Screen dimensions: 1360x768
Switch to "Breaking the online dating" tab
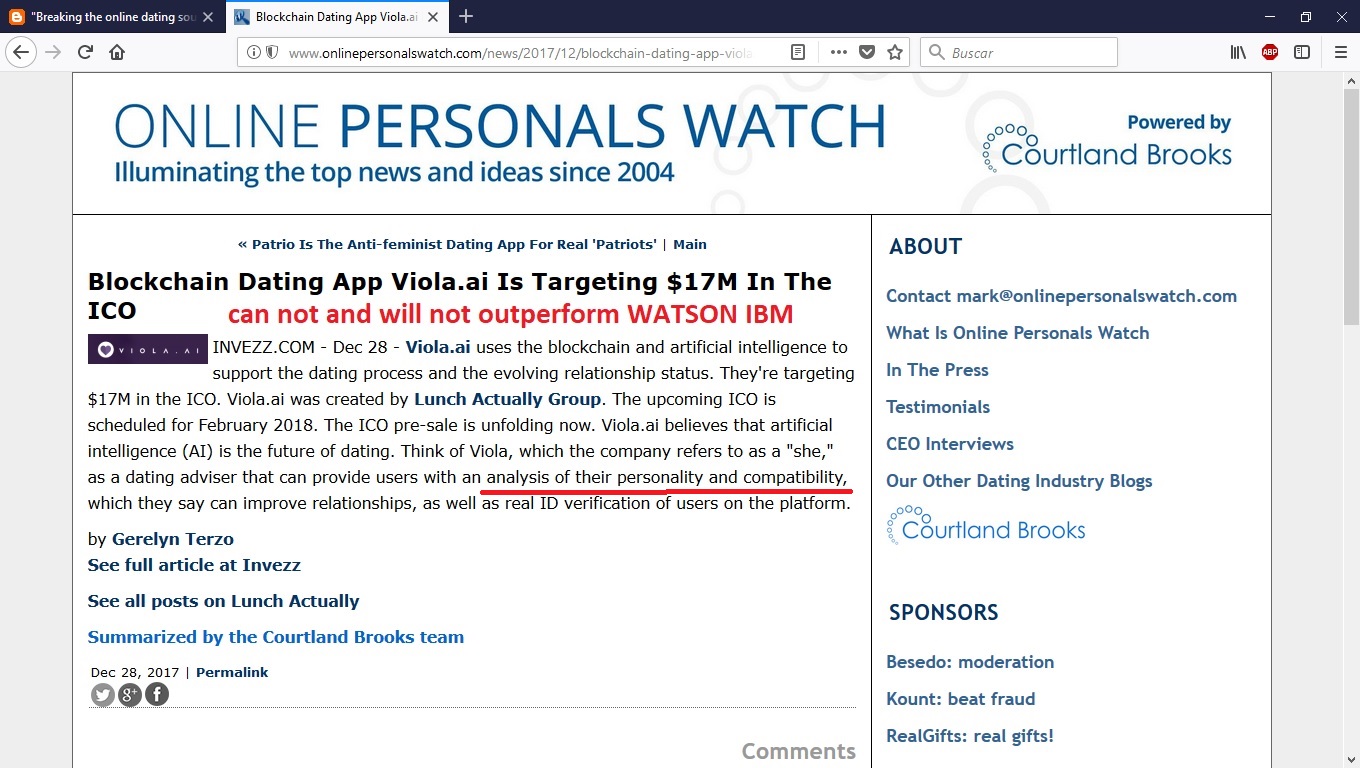point(113,17)
